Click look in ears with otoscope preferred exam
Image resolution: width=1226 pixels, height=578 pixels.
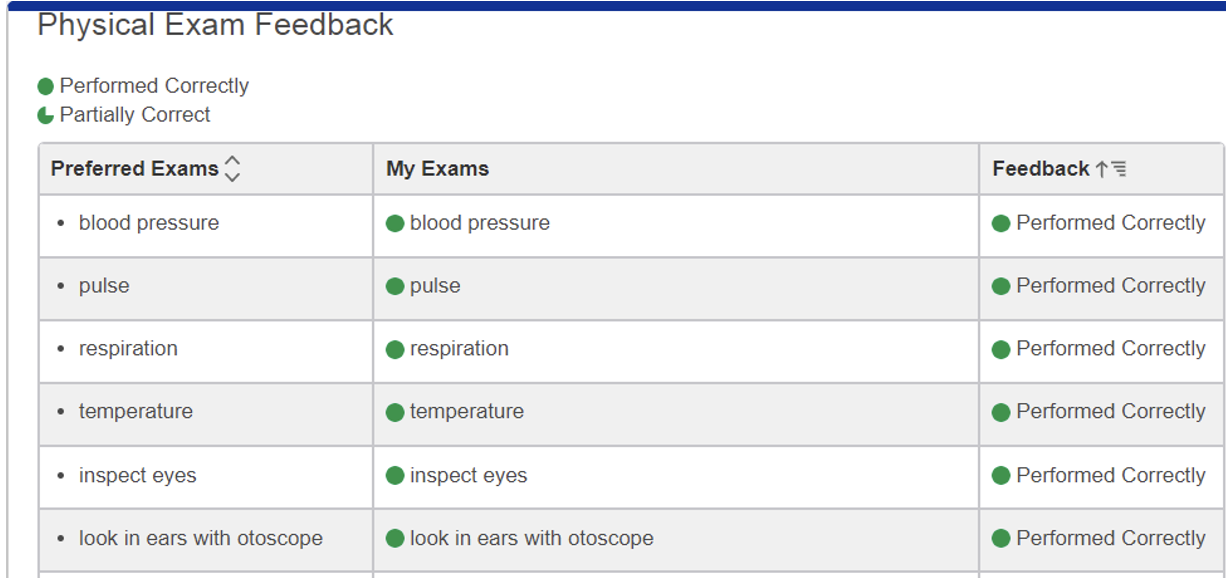point(201,539)
